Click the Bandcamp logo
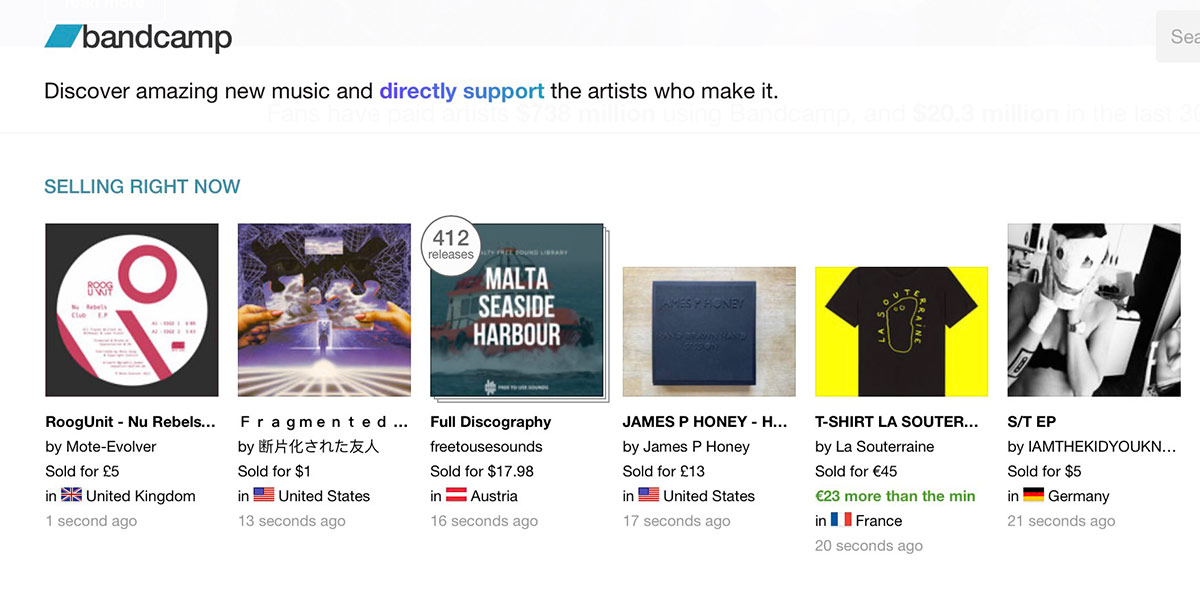 point(138,38)
